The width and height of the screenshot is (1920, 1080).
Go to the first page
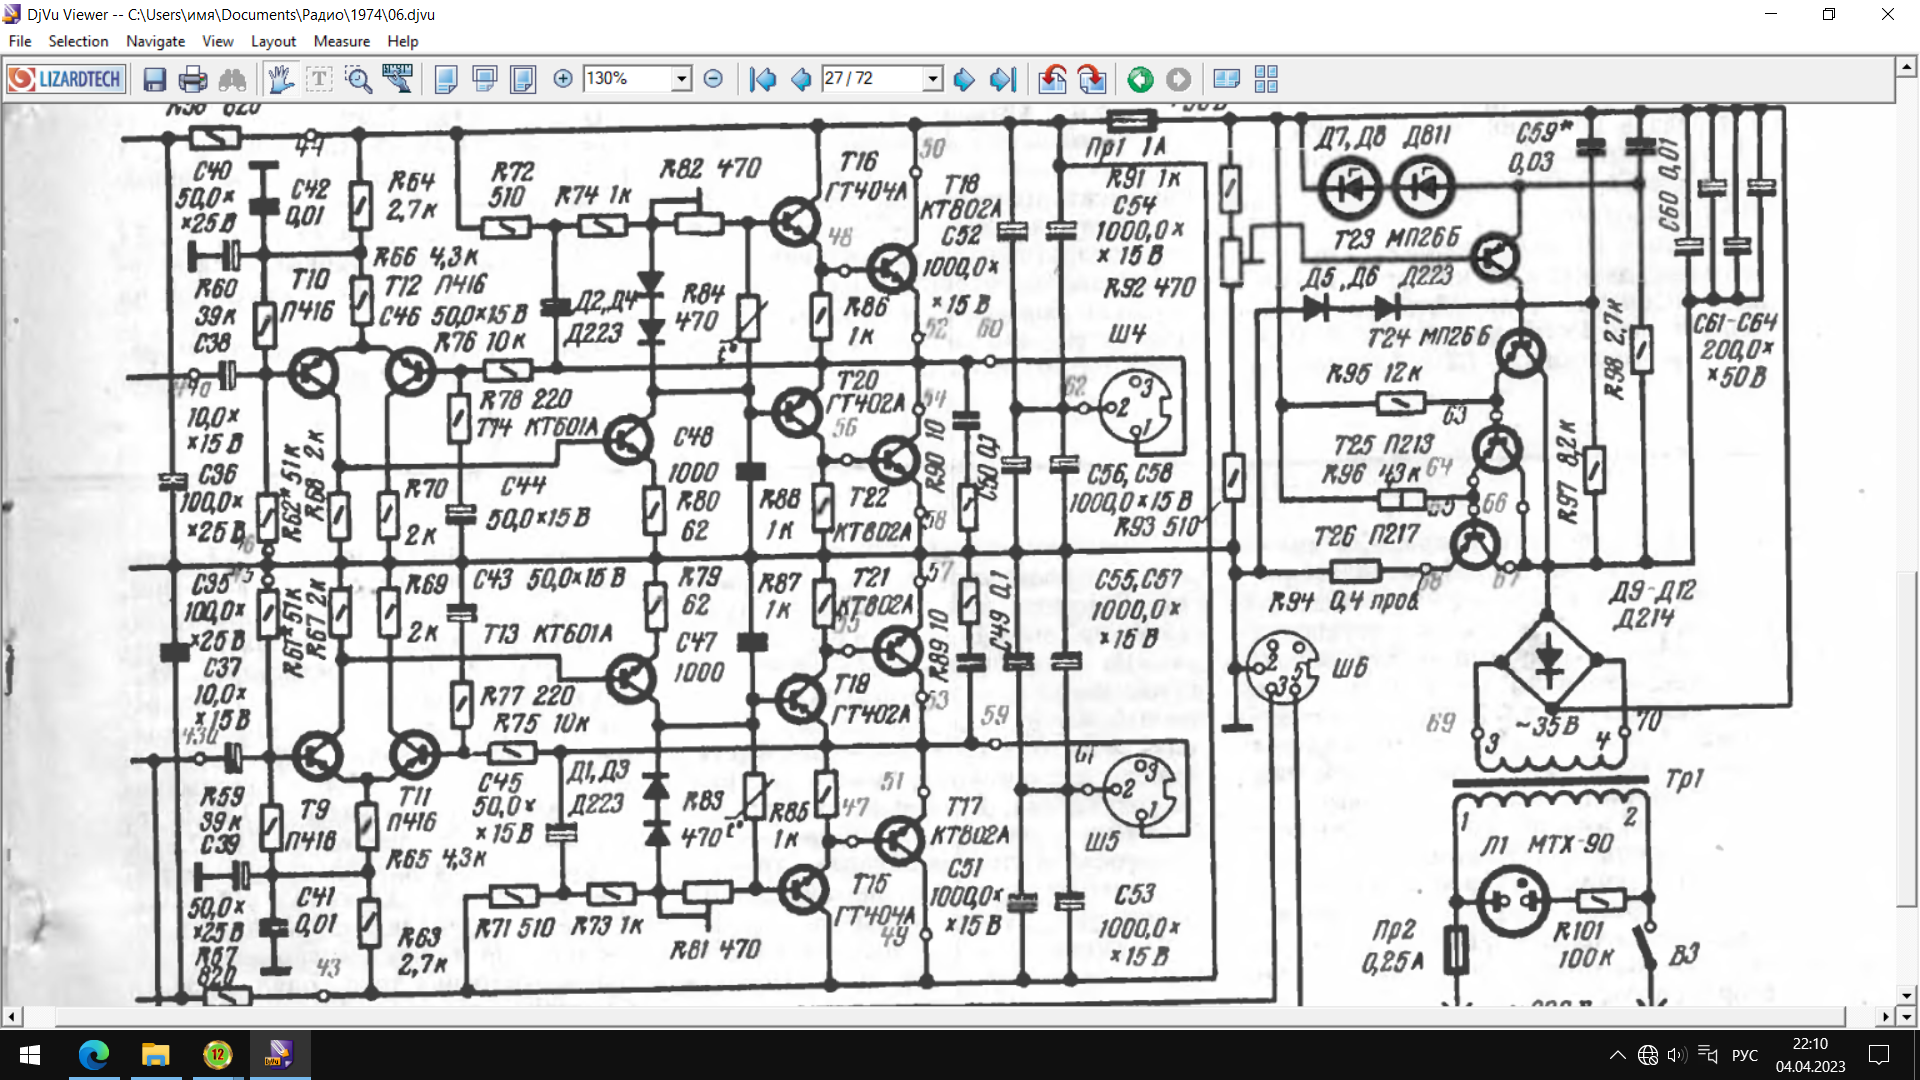point(762,79)
